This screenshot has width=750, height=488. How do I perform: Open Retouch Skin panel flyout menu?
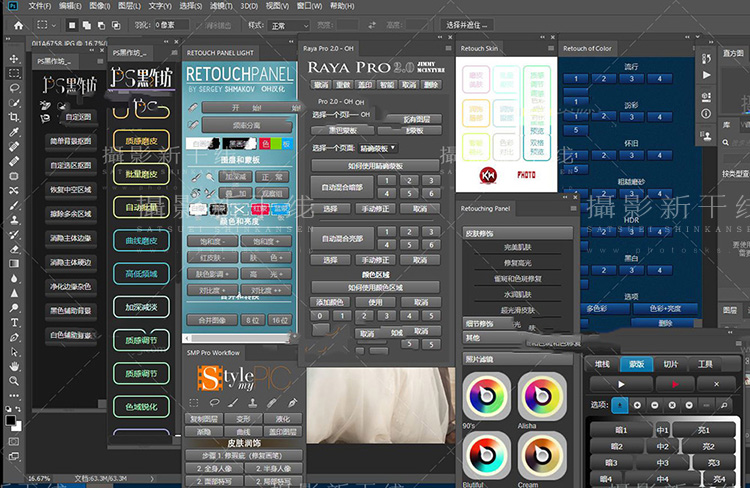point(551,48)
